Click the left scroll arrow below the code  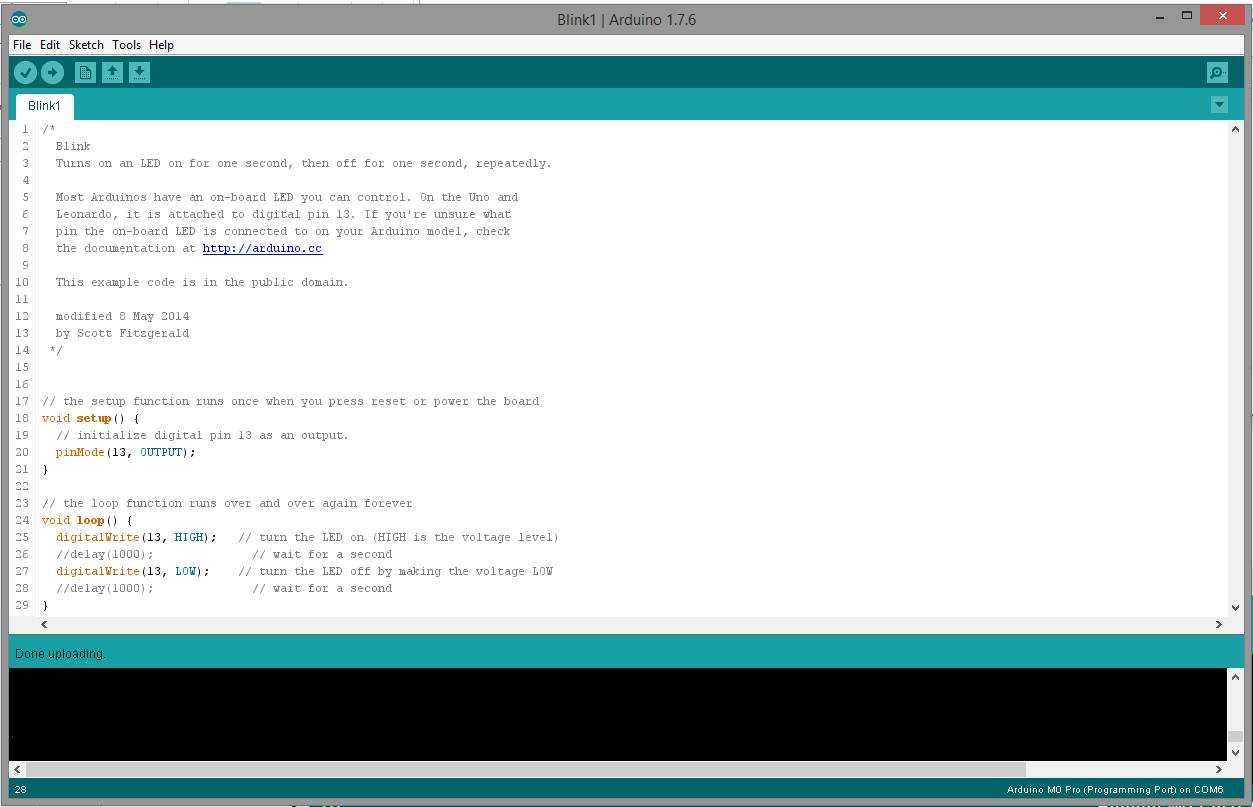pyautogui.click(x=43, y=623)
